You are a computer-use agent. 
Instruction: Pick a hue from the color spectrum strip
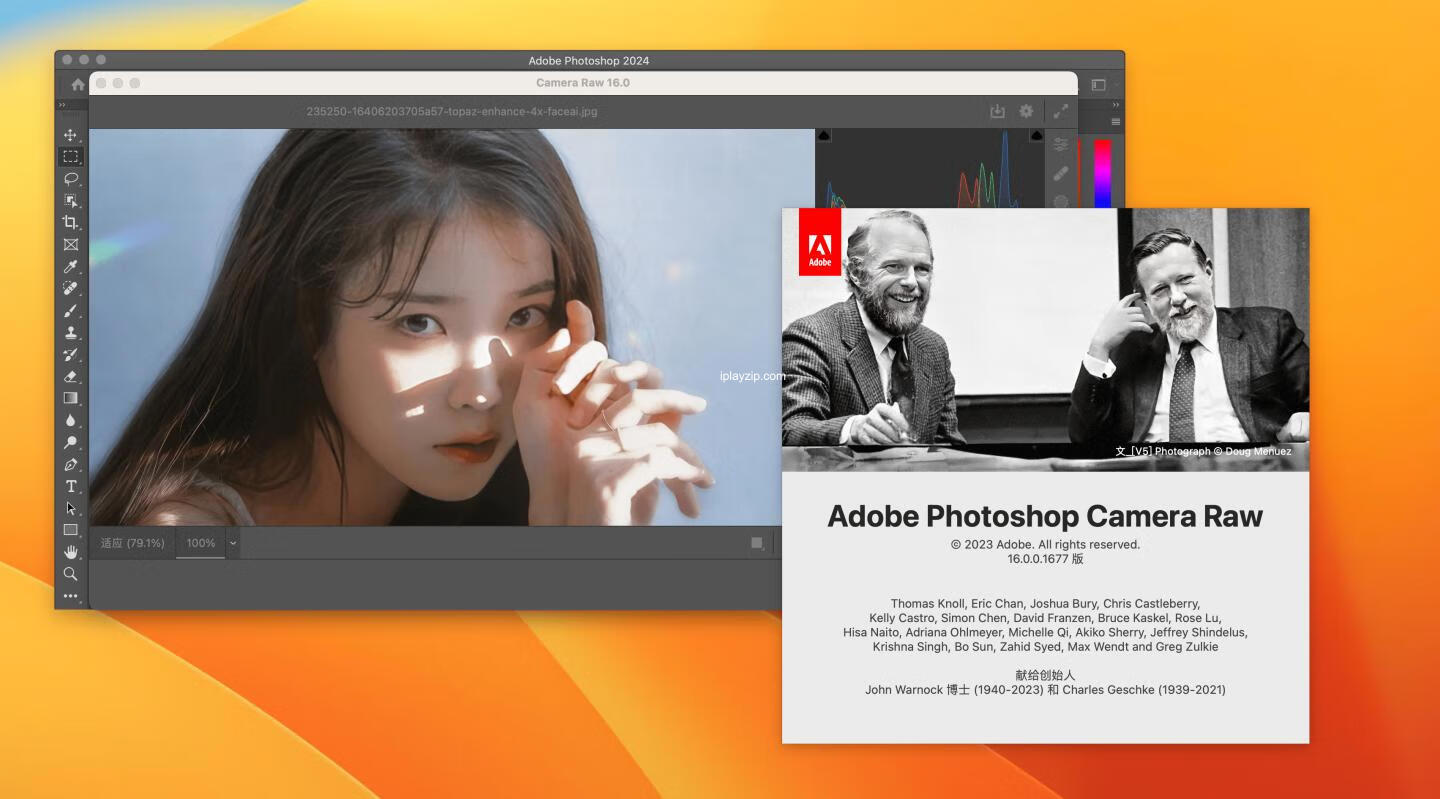1102,173
